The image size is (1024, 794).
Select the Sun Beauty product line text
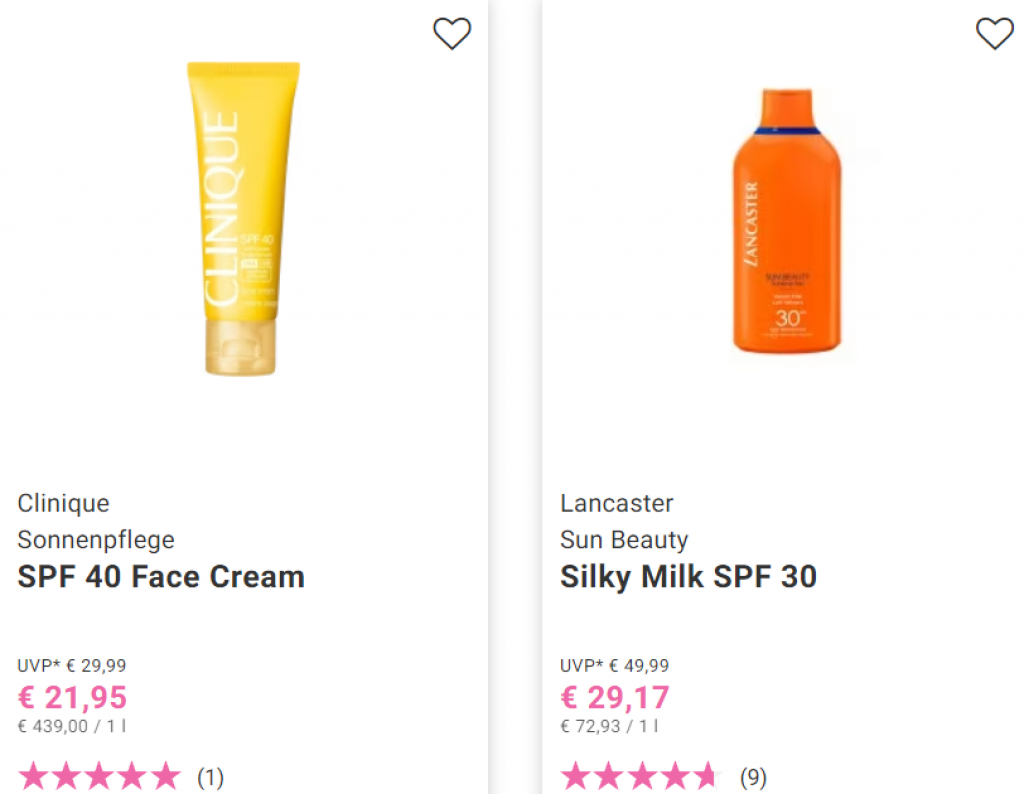click(624, 540)
